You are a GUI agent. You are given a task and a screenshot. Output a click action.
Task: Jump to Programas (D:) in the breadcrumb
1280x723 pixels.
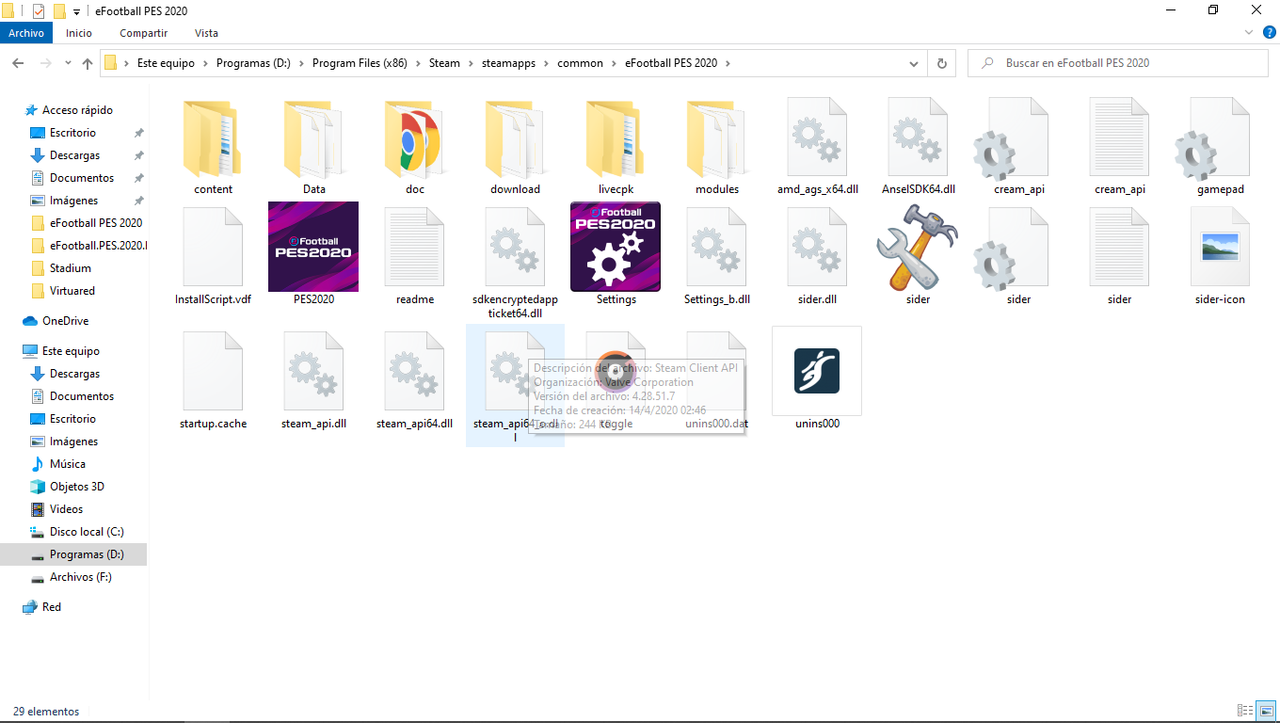tap(253, 63)
